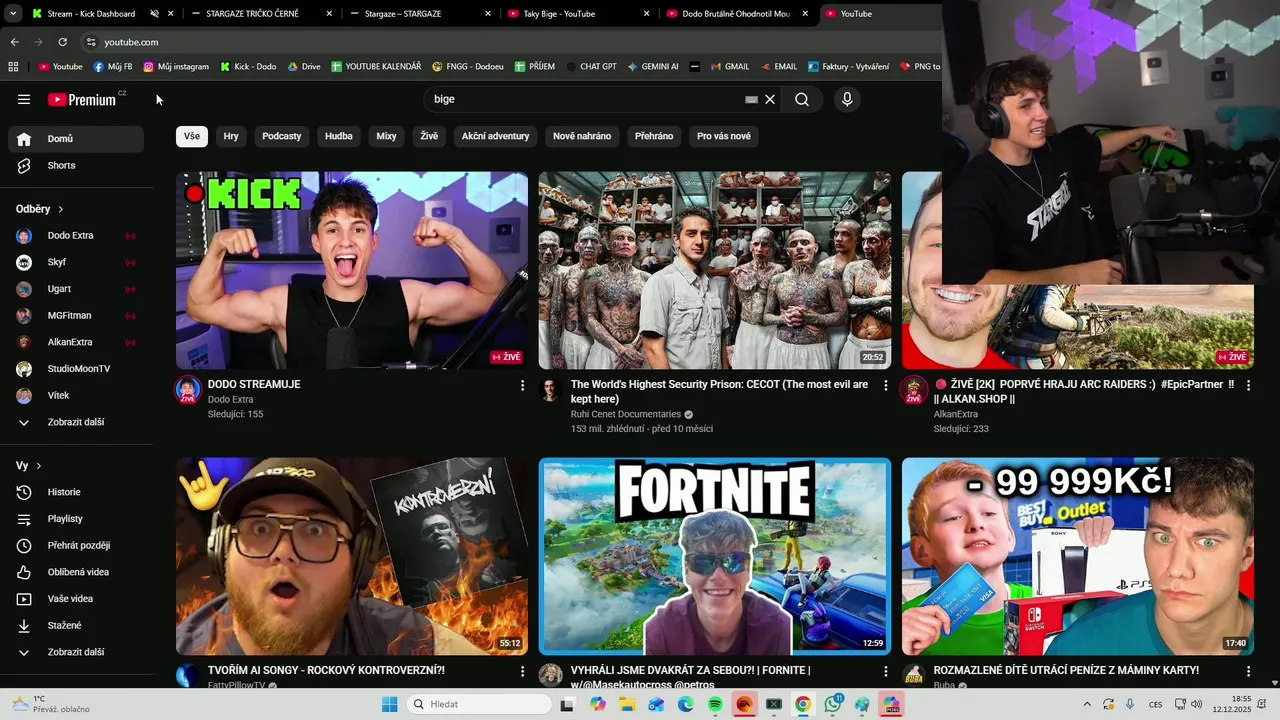Reload the page
Viewport: 1280px width, 720px height.
[x=62, y=42]
